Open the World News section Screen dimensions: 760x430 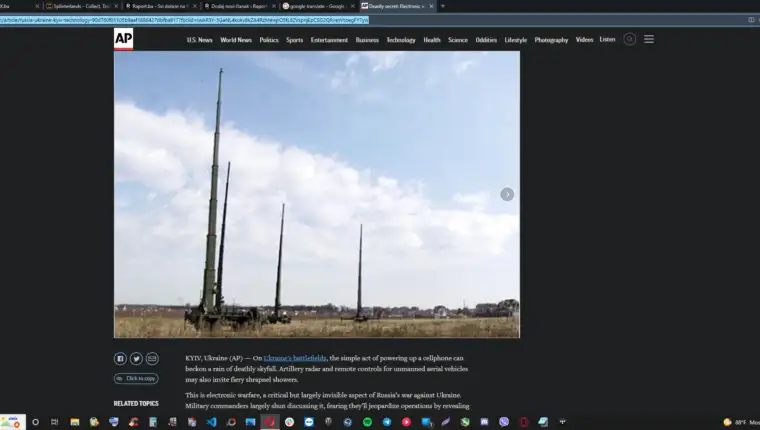pyautogui.click(x=236, y=40)
